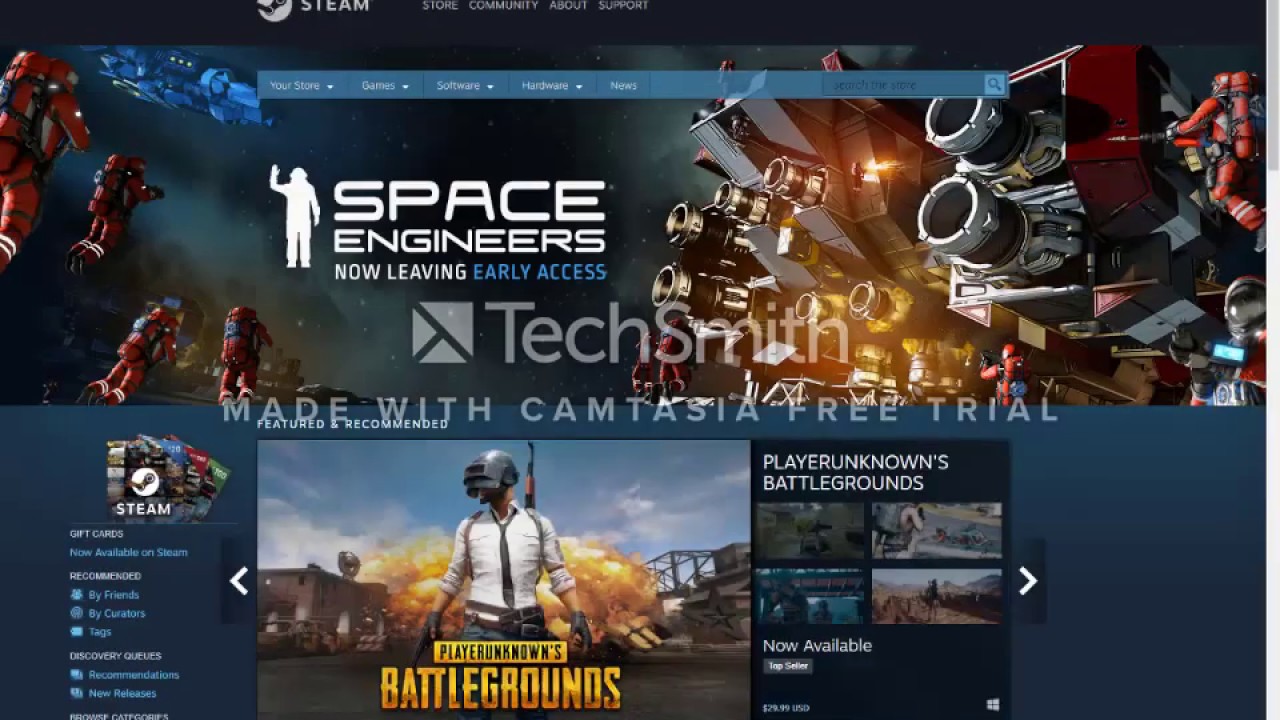View the PUBG blue indoor screenshot thumbnail
The height and width of the screenshot is (720, 1280).
tap(810, 597)
